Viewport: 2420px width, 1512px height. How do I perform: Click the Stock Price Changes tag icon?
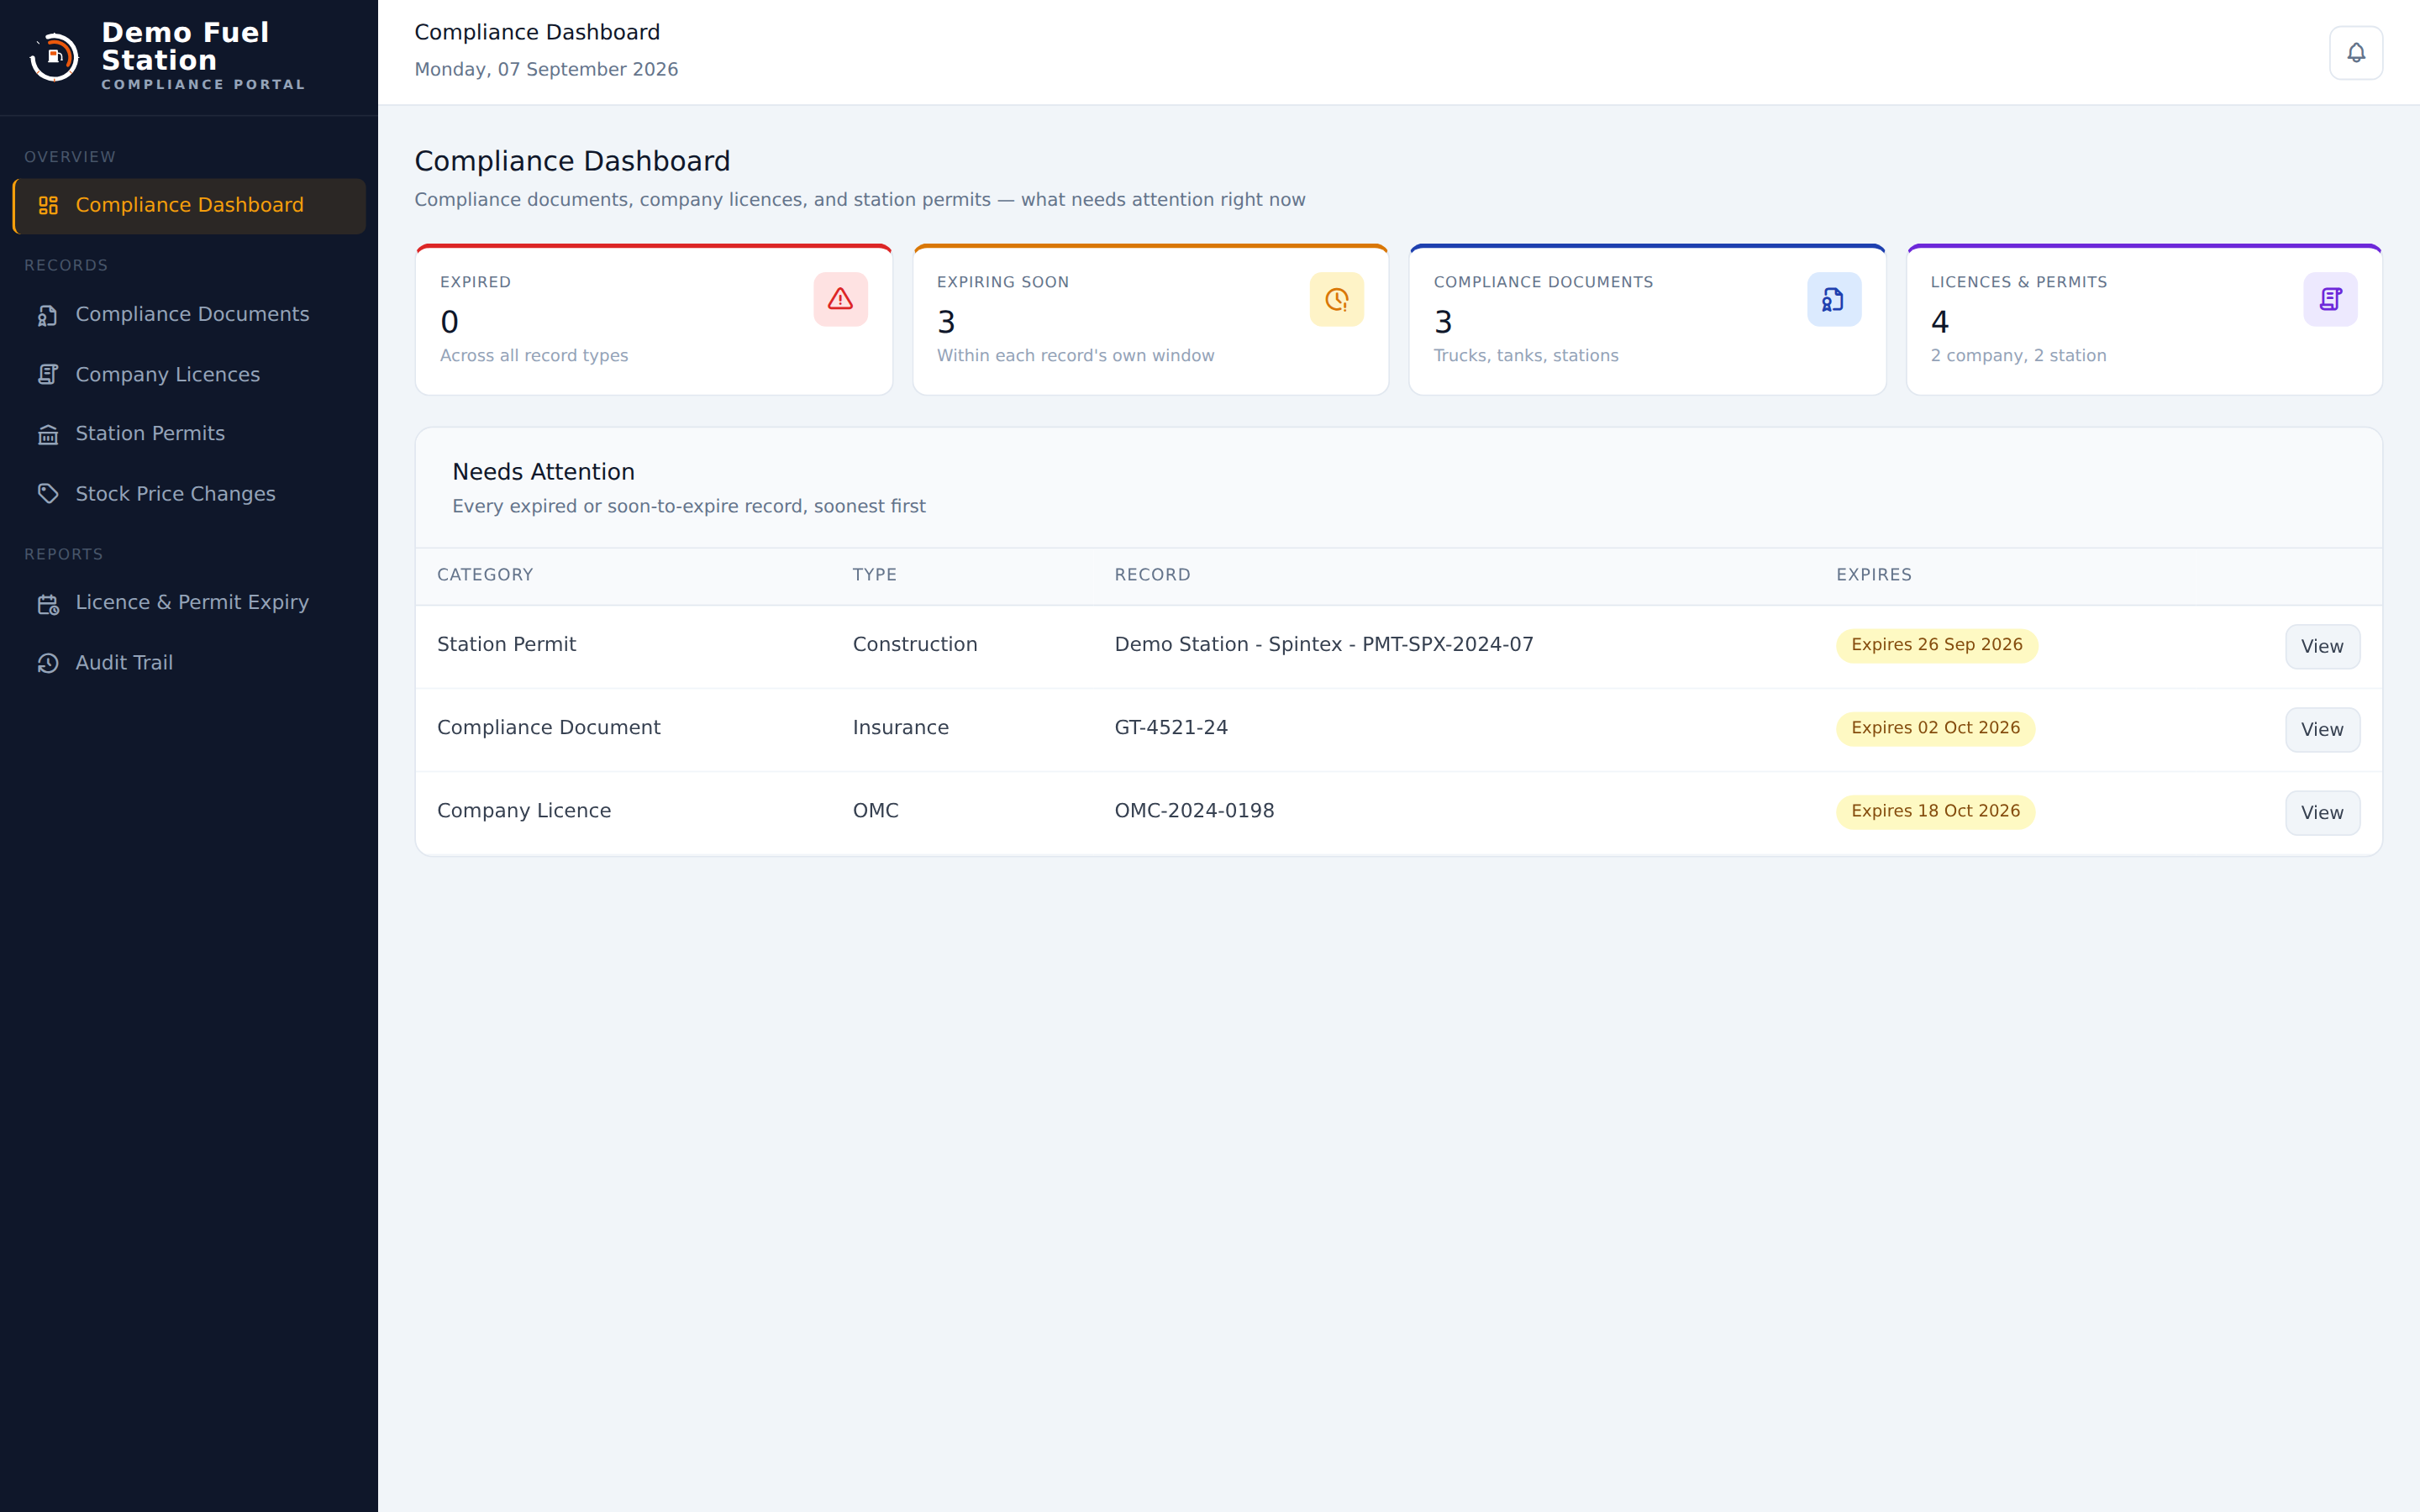coord(48,494)
